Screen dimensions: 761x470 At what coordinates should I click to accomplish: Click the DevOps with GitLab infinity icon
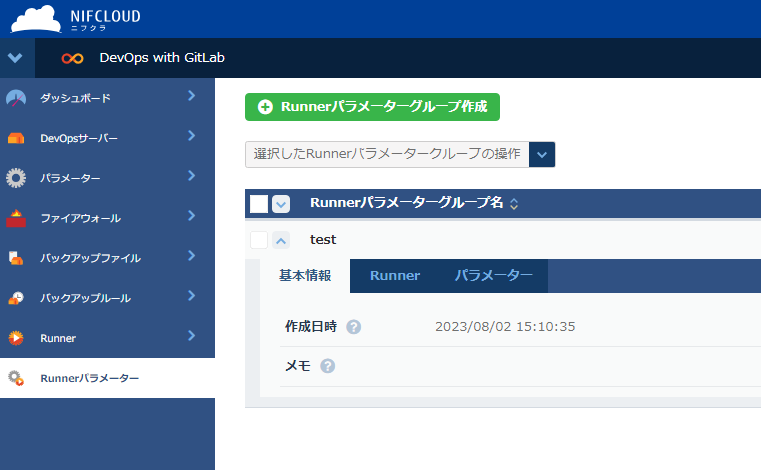click(x=72, y=58)
